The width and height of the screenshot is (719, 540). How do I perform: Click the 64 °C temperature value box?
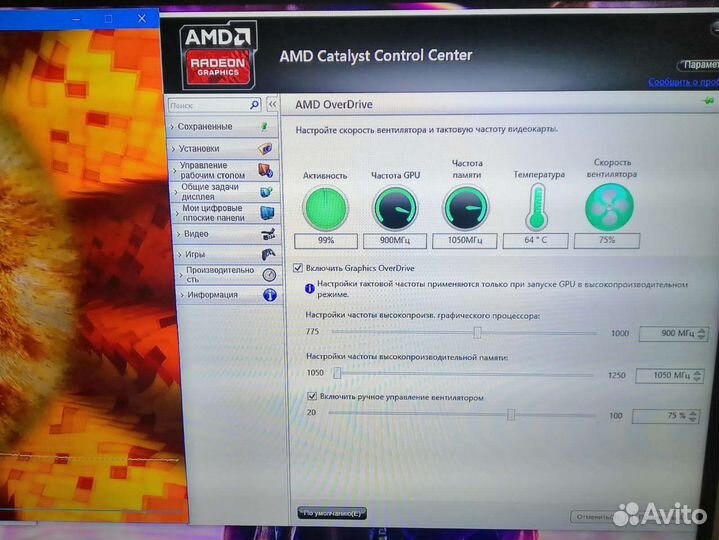[x=536, y=240]
